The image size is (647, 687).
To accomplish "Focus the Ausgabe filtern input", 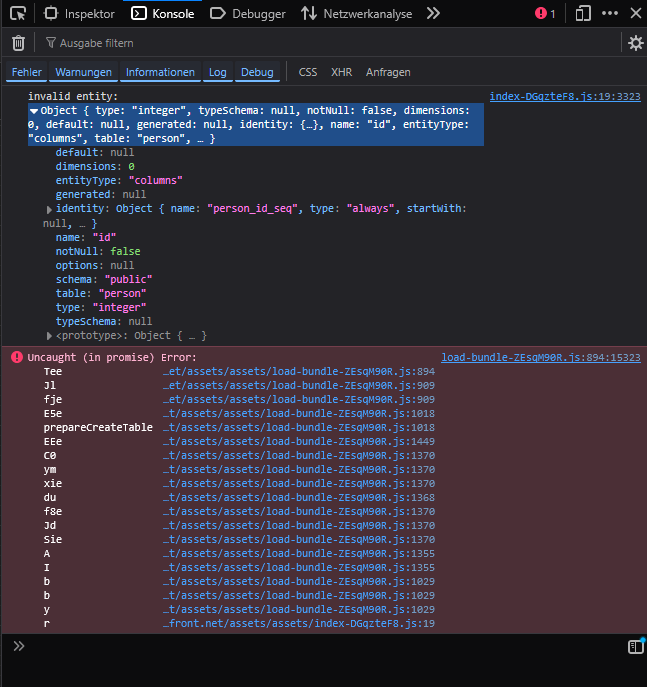I will (x=329, y=43).
